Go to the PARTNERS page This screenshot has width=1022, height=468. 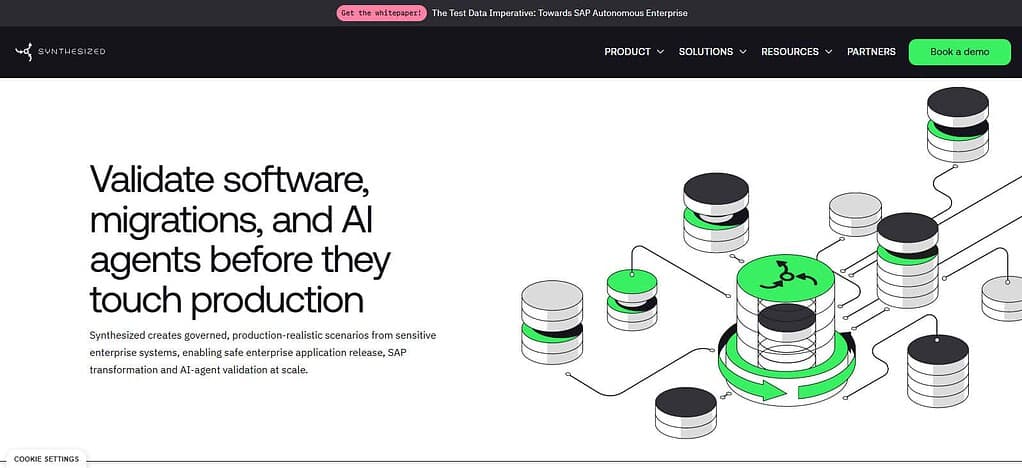coord(871,51)
